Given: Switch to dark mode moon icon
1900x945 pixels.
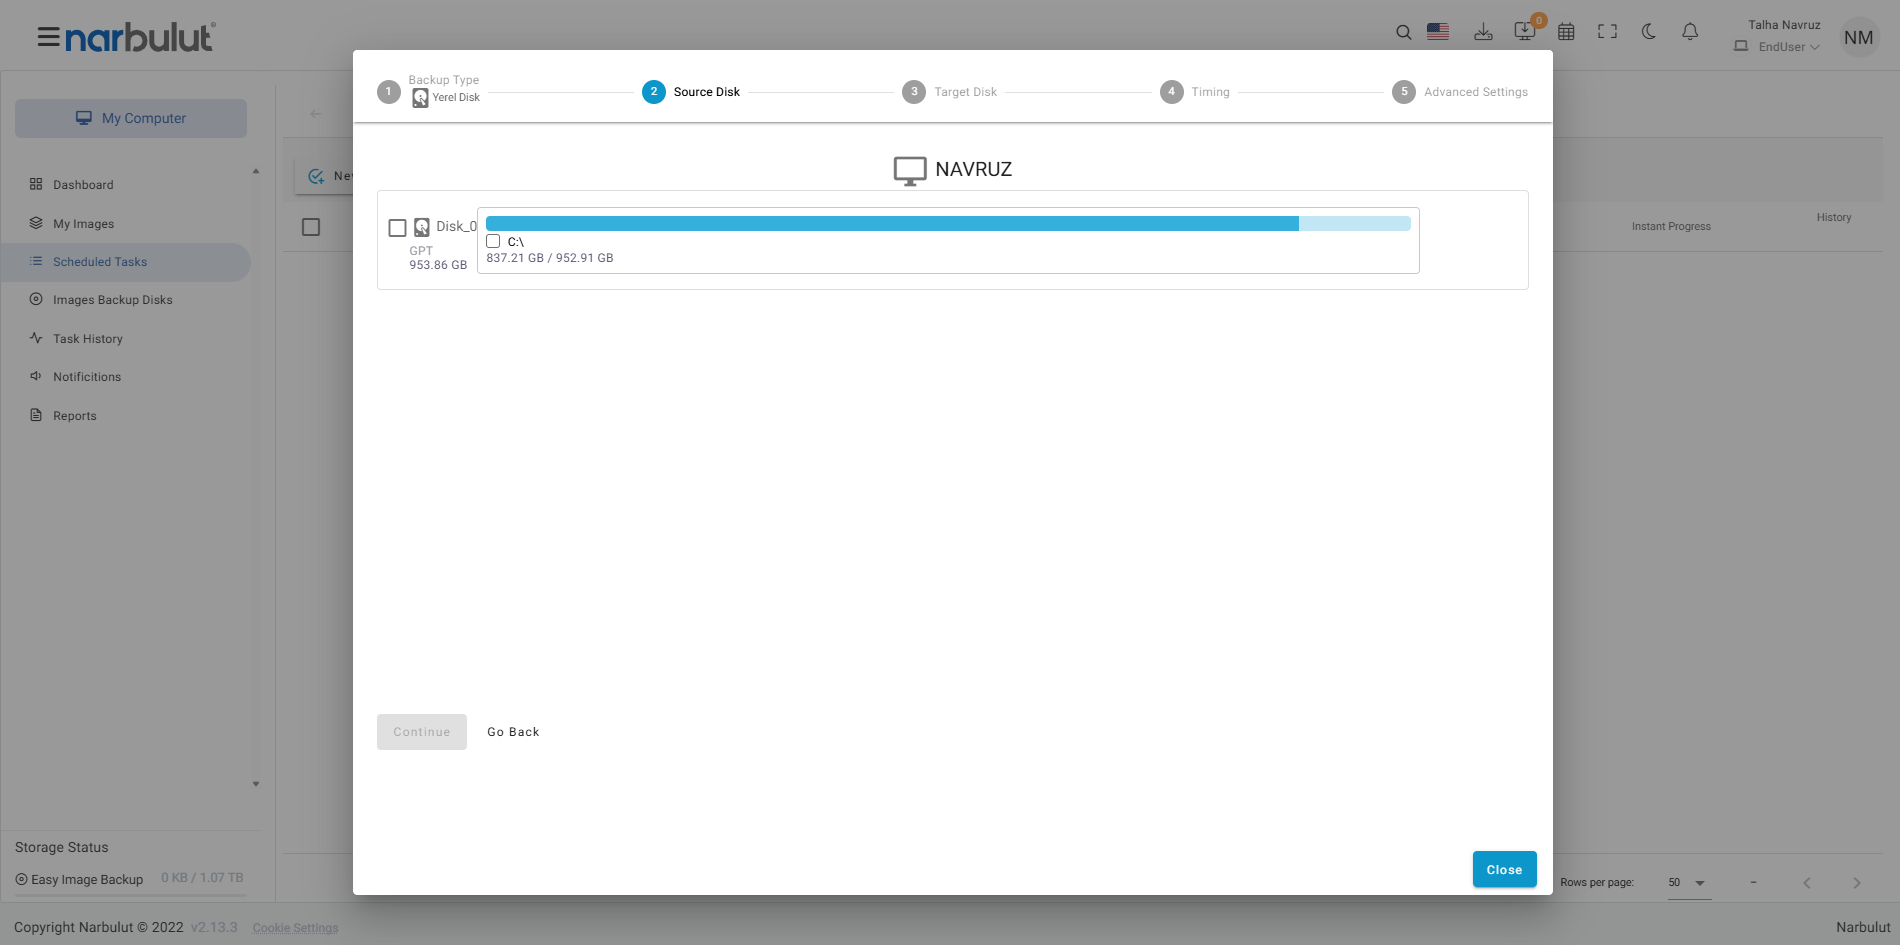Looking at the screenshot, I should click(x=1649, y=32).
